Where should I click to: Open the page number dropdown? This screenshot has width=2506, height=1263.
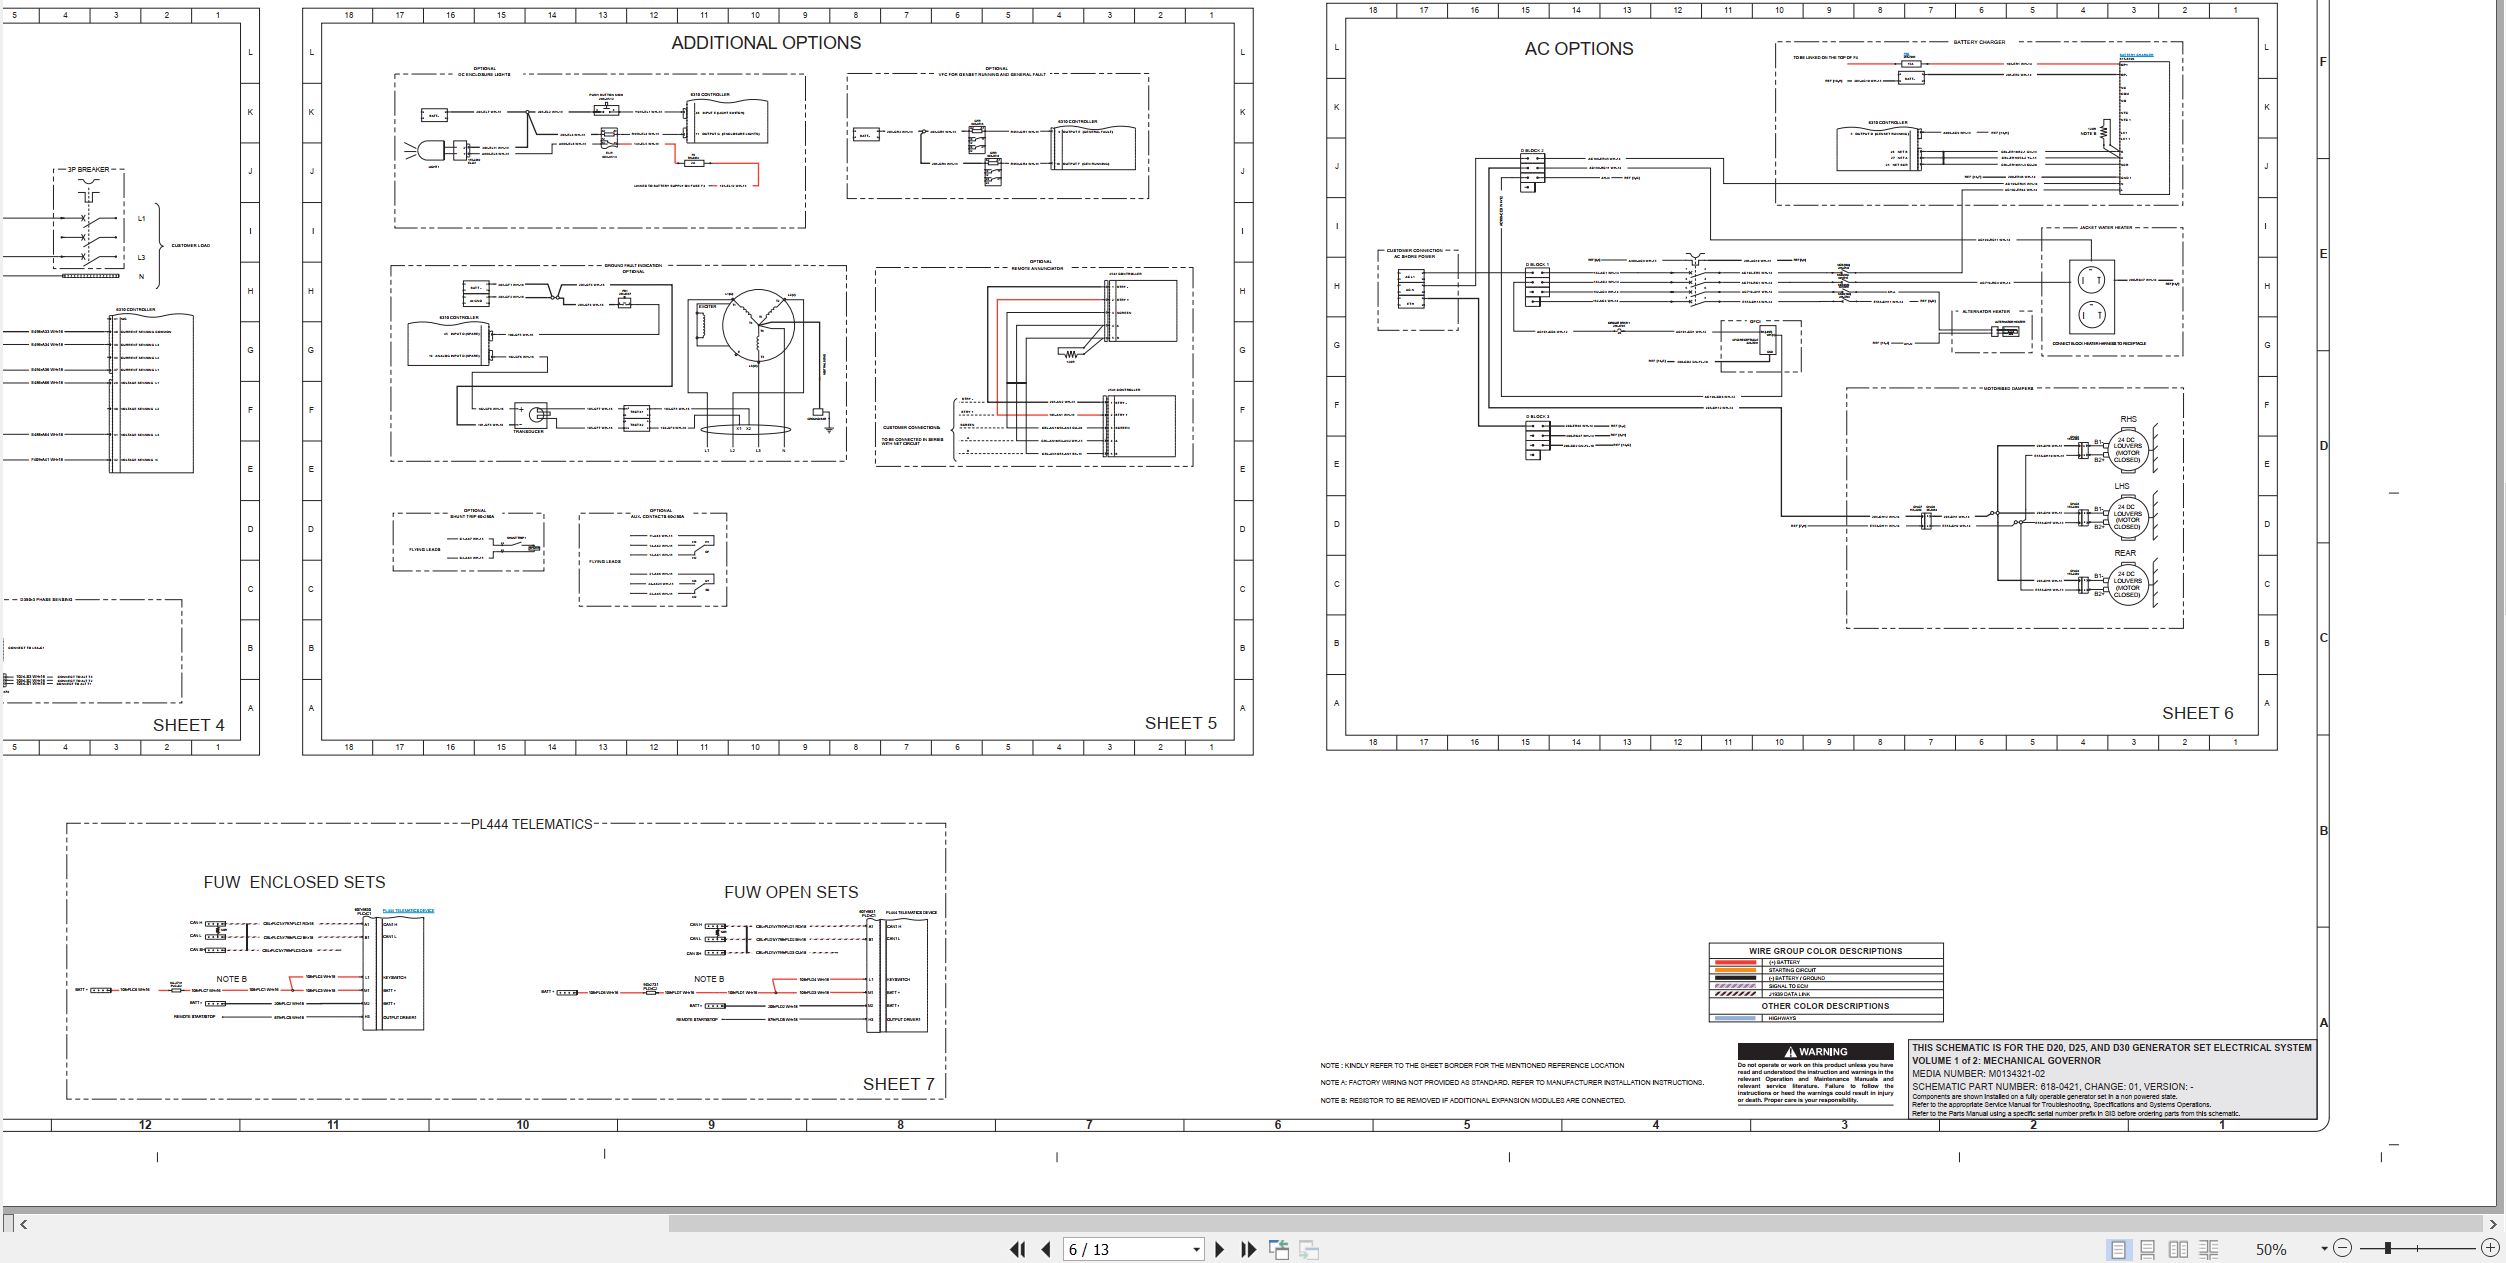tap(1196, 1249)
